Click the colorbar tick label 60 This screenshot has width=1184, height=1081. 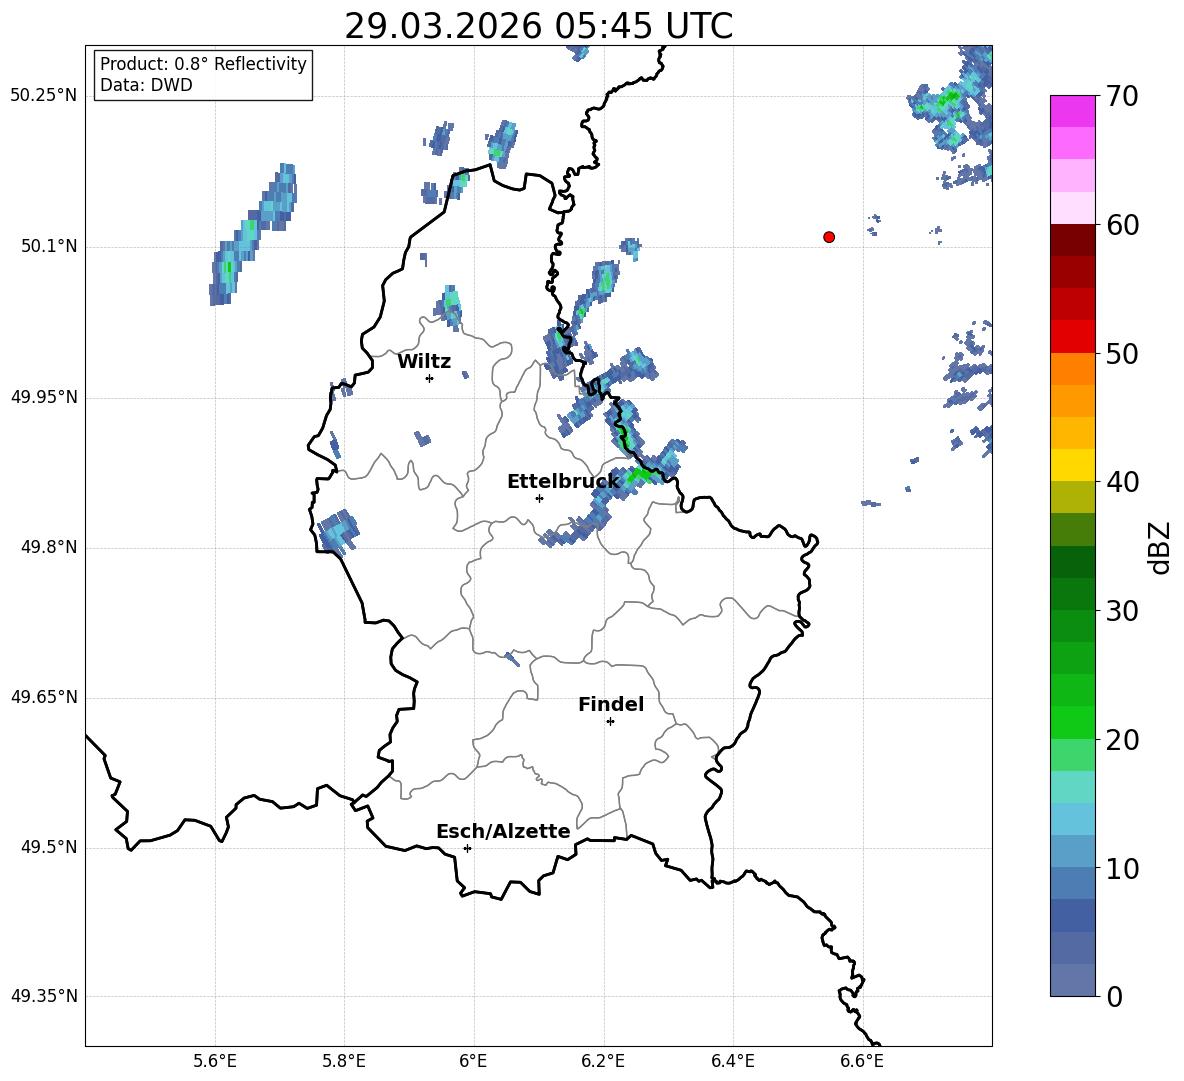(1122, 225)
